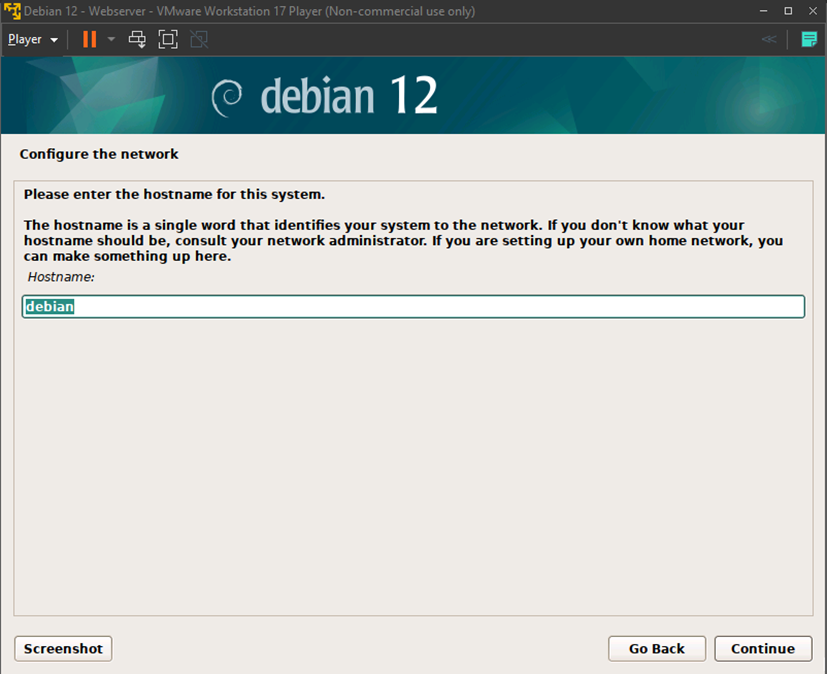827x674 pixels.
Task: Click the Continue button
Action: [763, 648]
